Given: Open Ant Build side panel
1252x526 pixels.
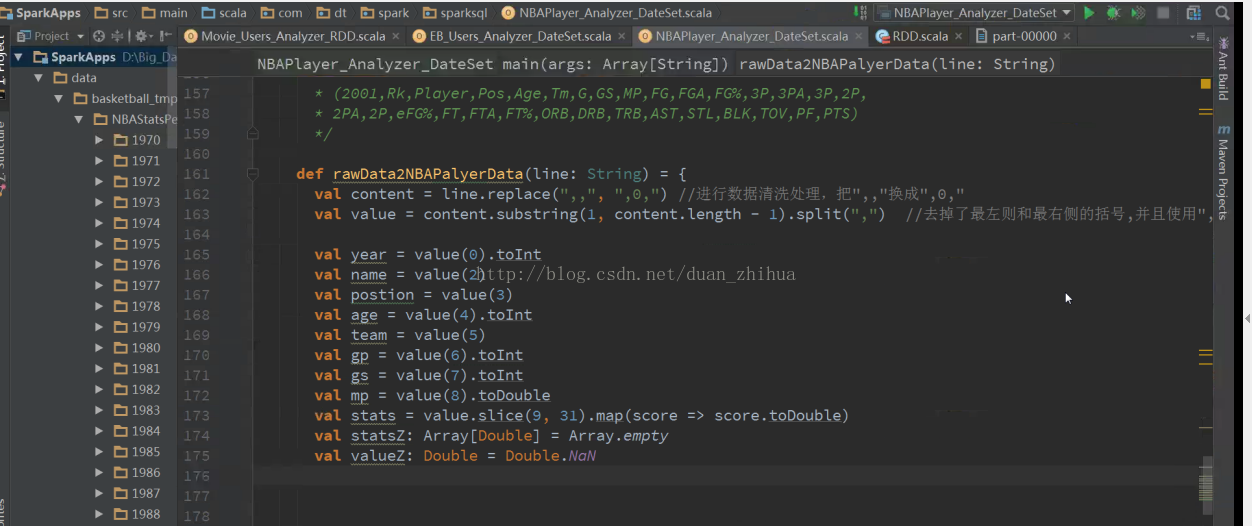Looking at the screenshot, I should [1223, 68].
